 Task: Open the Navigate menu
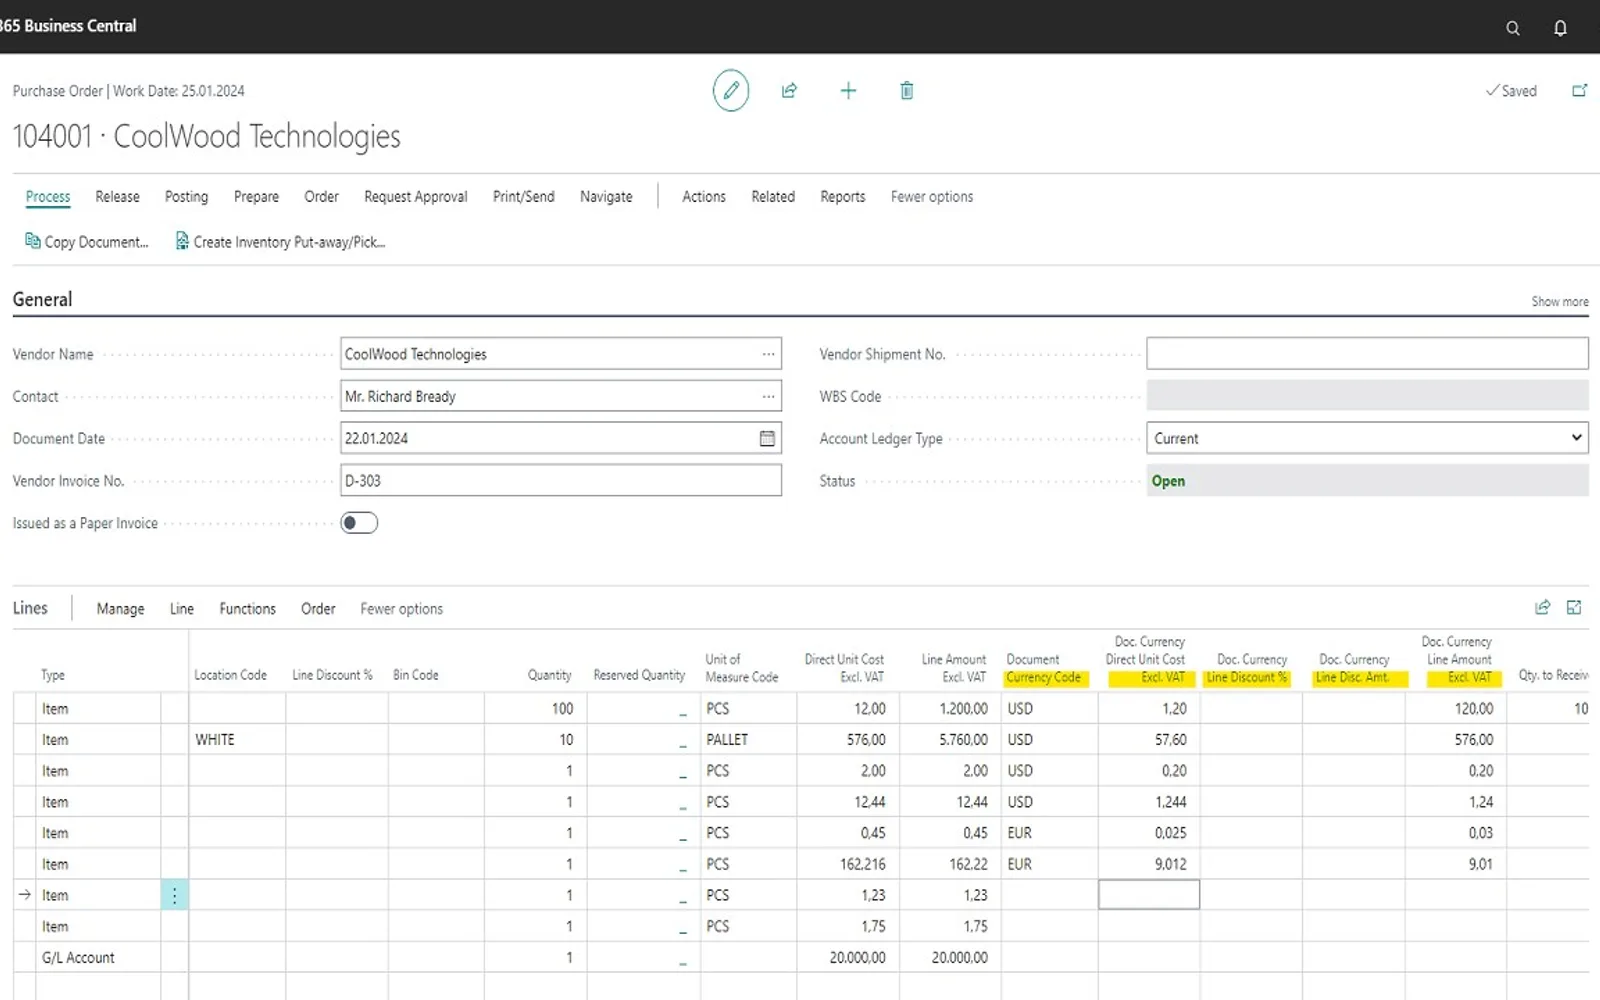[x=606, y=197]
